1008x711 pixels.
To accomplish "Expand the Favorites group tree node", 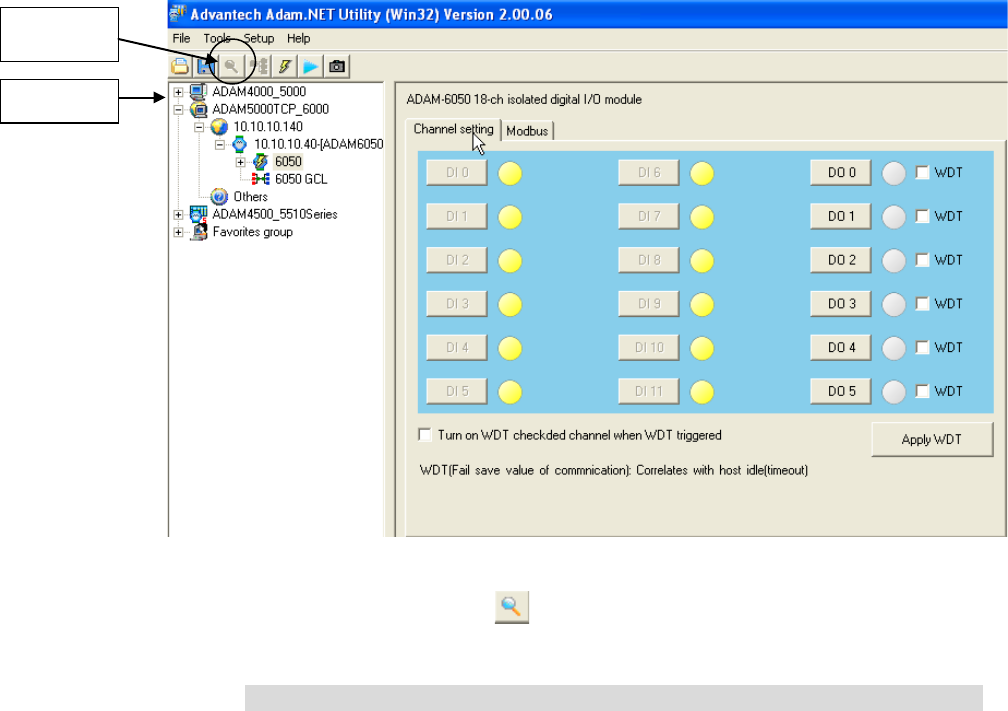I will pos(178,232).
